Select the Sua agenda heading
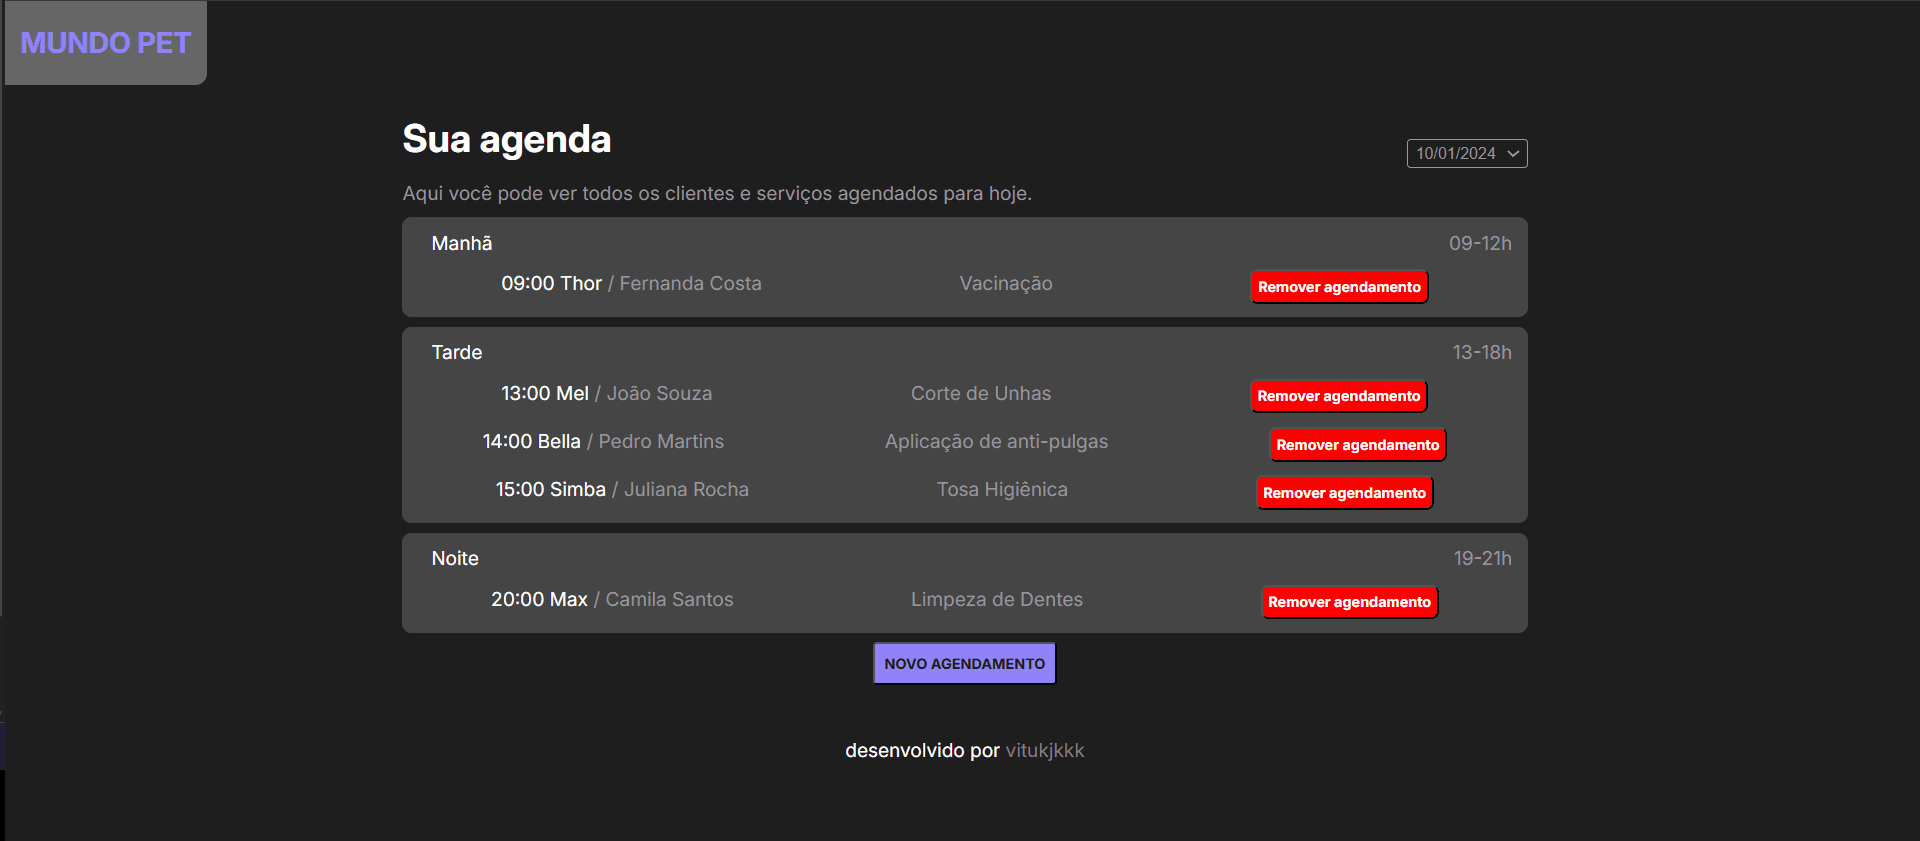Screen dimensions: 1920x841 pos(506,139)
